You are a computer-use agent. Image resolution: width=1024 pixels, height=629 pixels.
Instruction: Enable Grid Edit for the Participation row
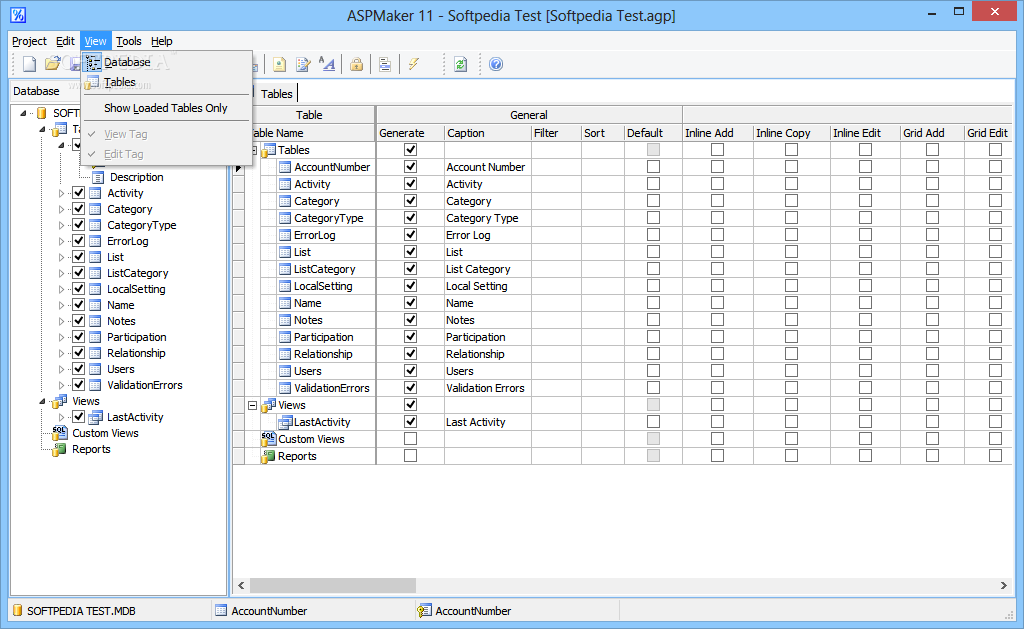coord(995,337)
